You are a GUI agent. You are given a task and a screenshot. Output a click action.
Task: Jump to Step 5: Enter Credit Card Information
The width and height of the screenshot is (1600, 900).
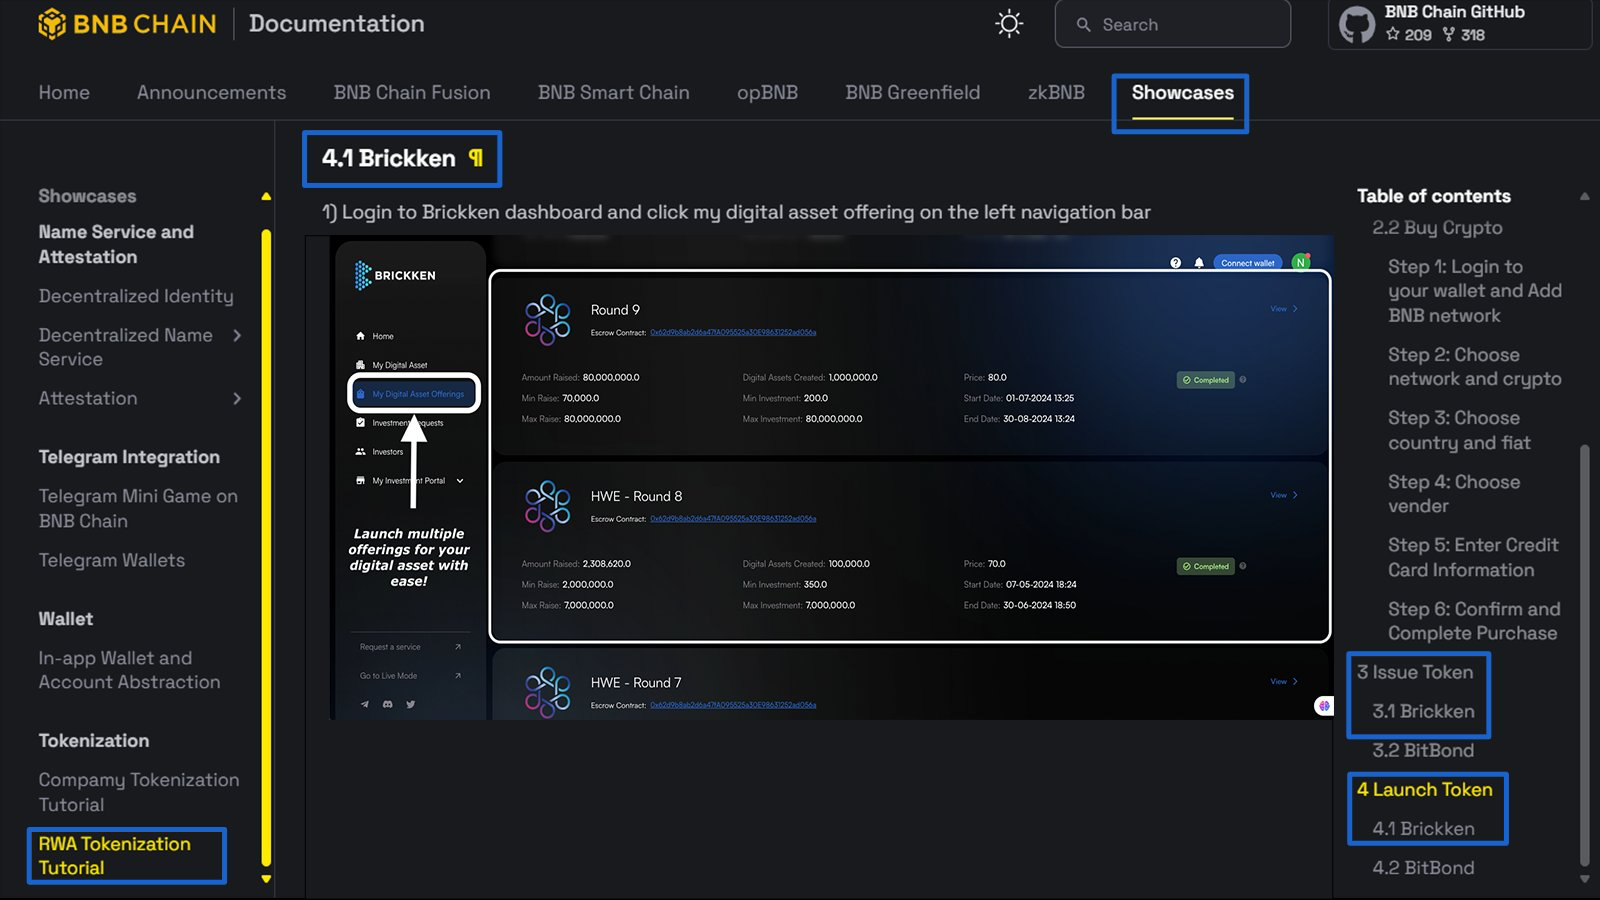pos(1473,557)
